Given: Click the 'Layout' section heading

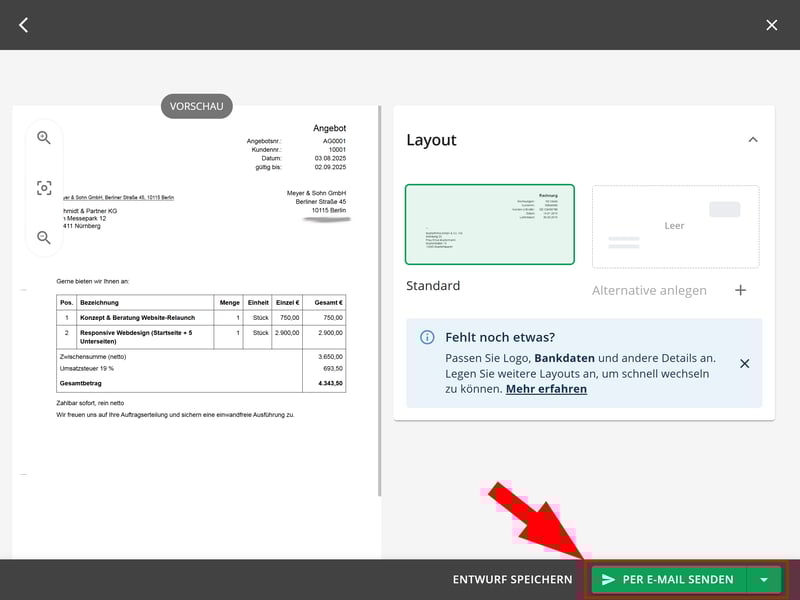Looking at the screenshot, I should click(431, 140).
